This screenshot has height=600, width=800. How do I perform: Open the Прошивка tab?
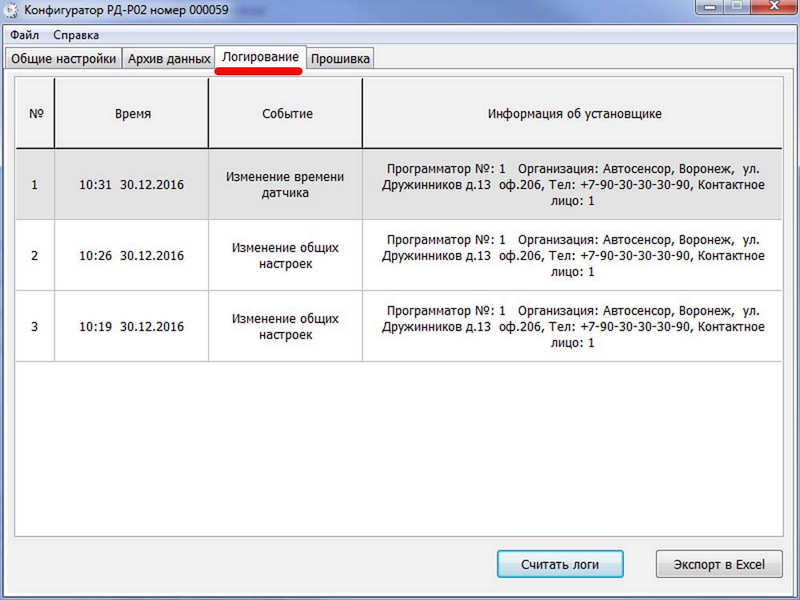click(x=340, y=59)
